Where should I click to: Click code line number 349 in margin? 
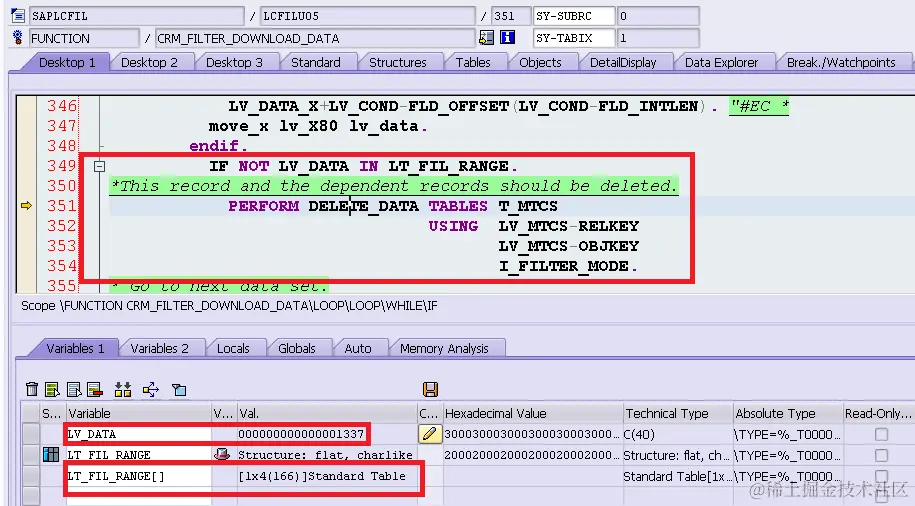tap(62, 166)
